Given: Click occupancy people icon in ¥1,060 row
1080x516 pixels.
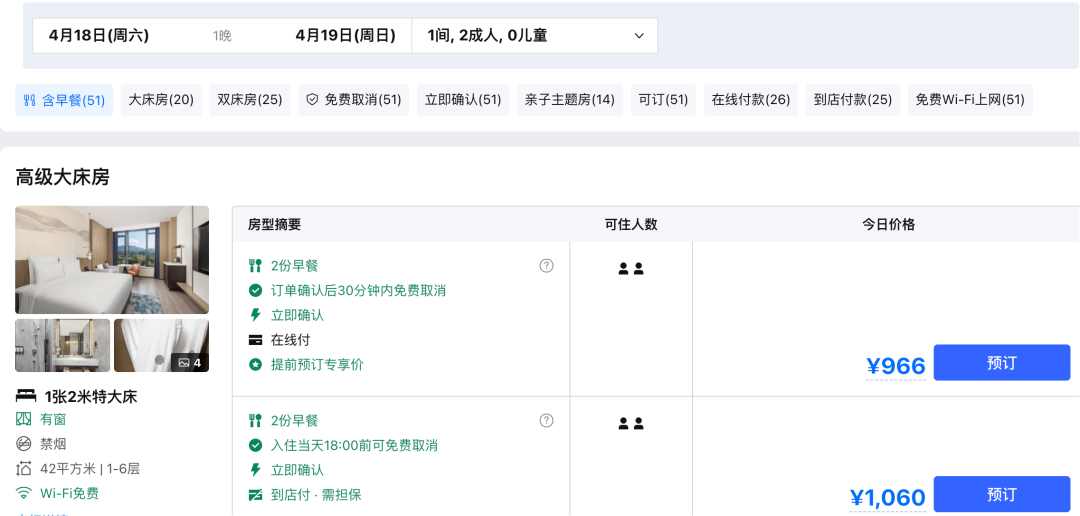Looking at the screenshot, I should click(631, 424).
